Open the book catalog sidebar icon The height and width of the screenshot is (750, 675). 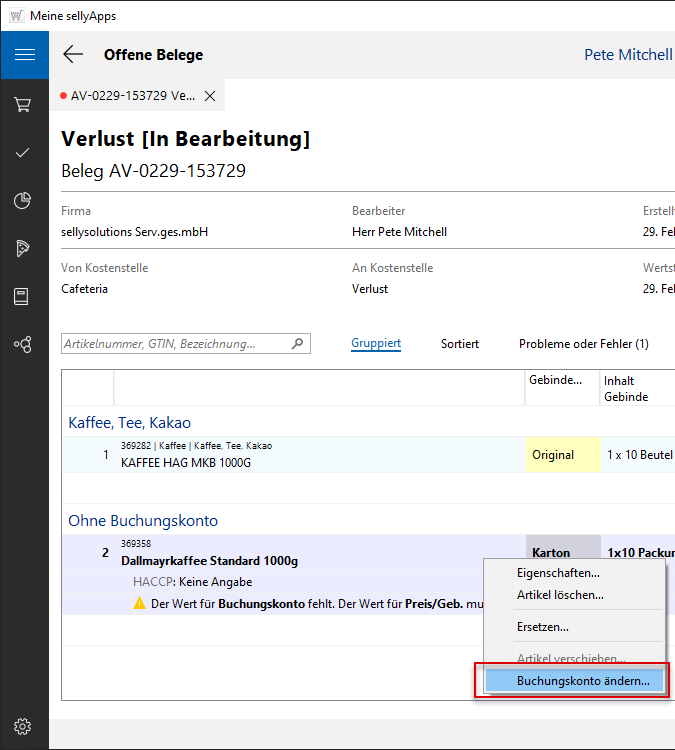click(23, 297)
